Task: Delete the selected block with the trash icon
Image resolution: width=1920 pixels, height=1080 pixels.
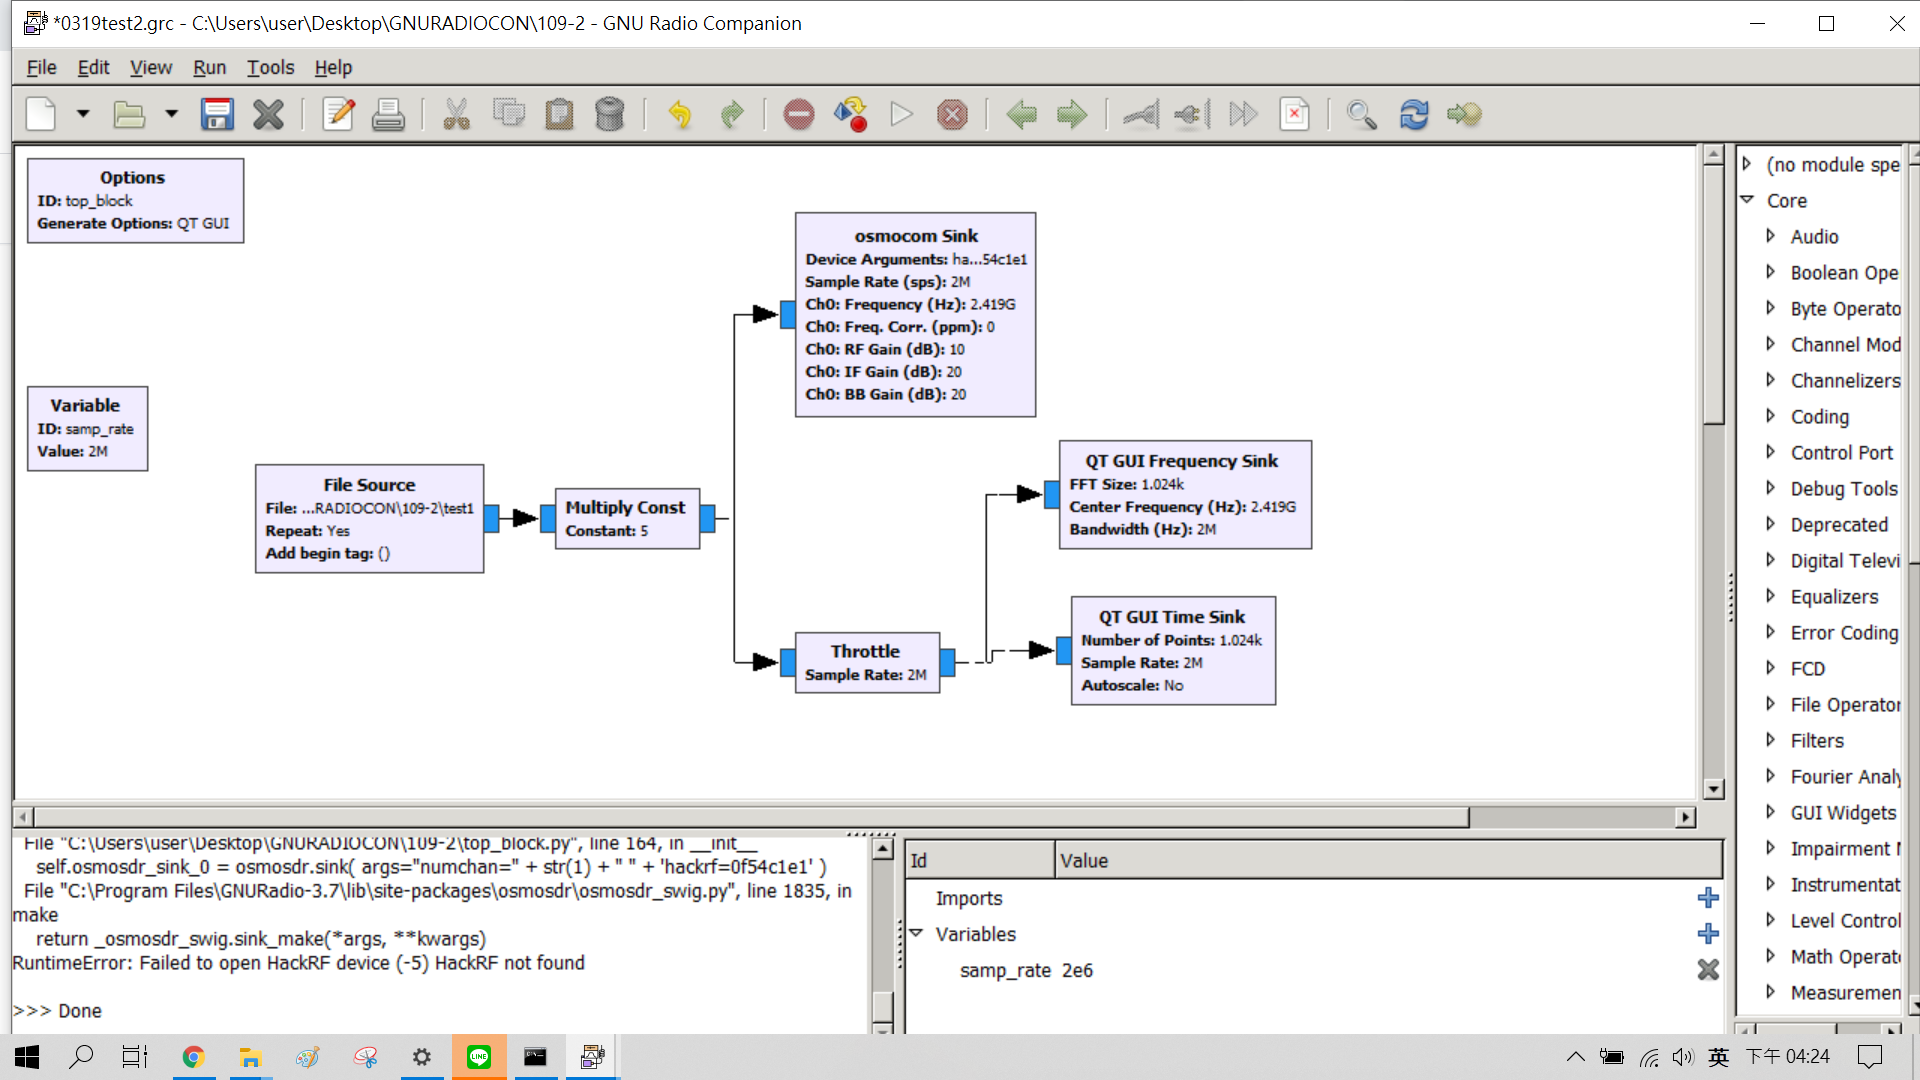Action: (x=611, y=114)
